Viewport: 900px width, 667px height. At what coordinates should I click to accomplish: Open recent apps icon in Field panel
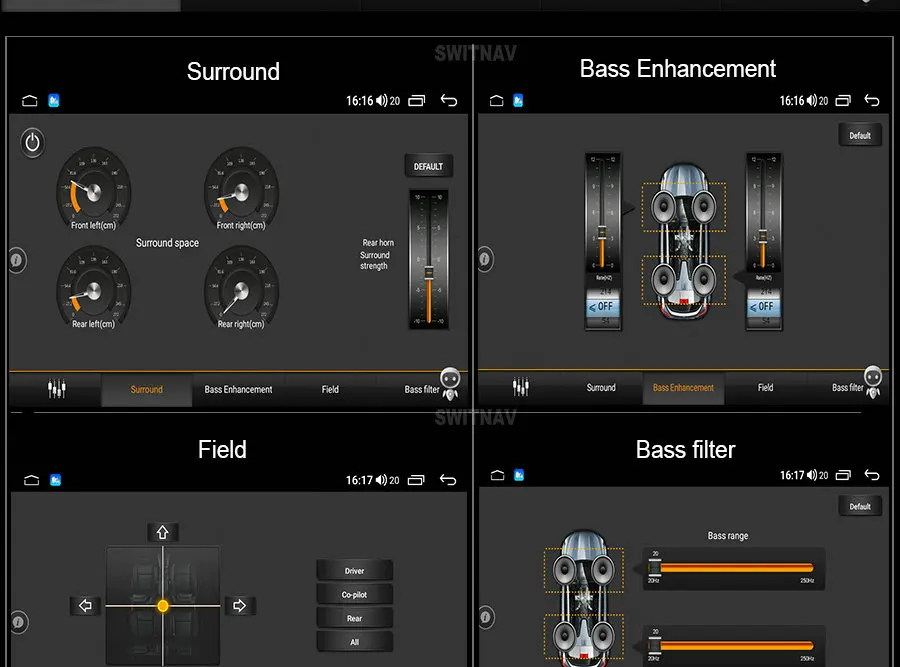pyautogui.click(x=416, y=480)
